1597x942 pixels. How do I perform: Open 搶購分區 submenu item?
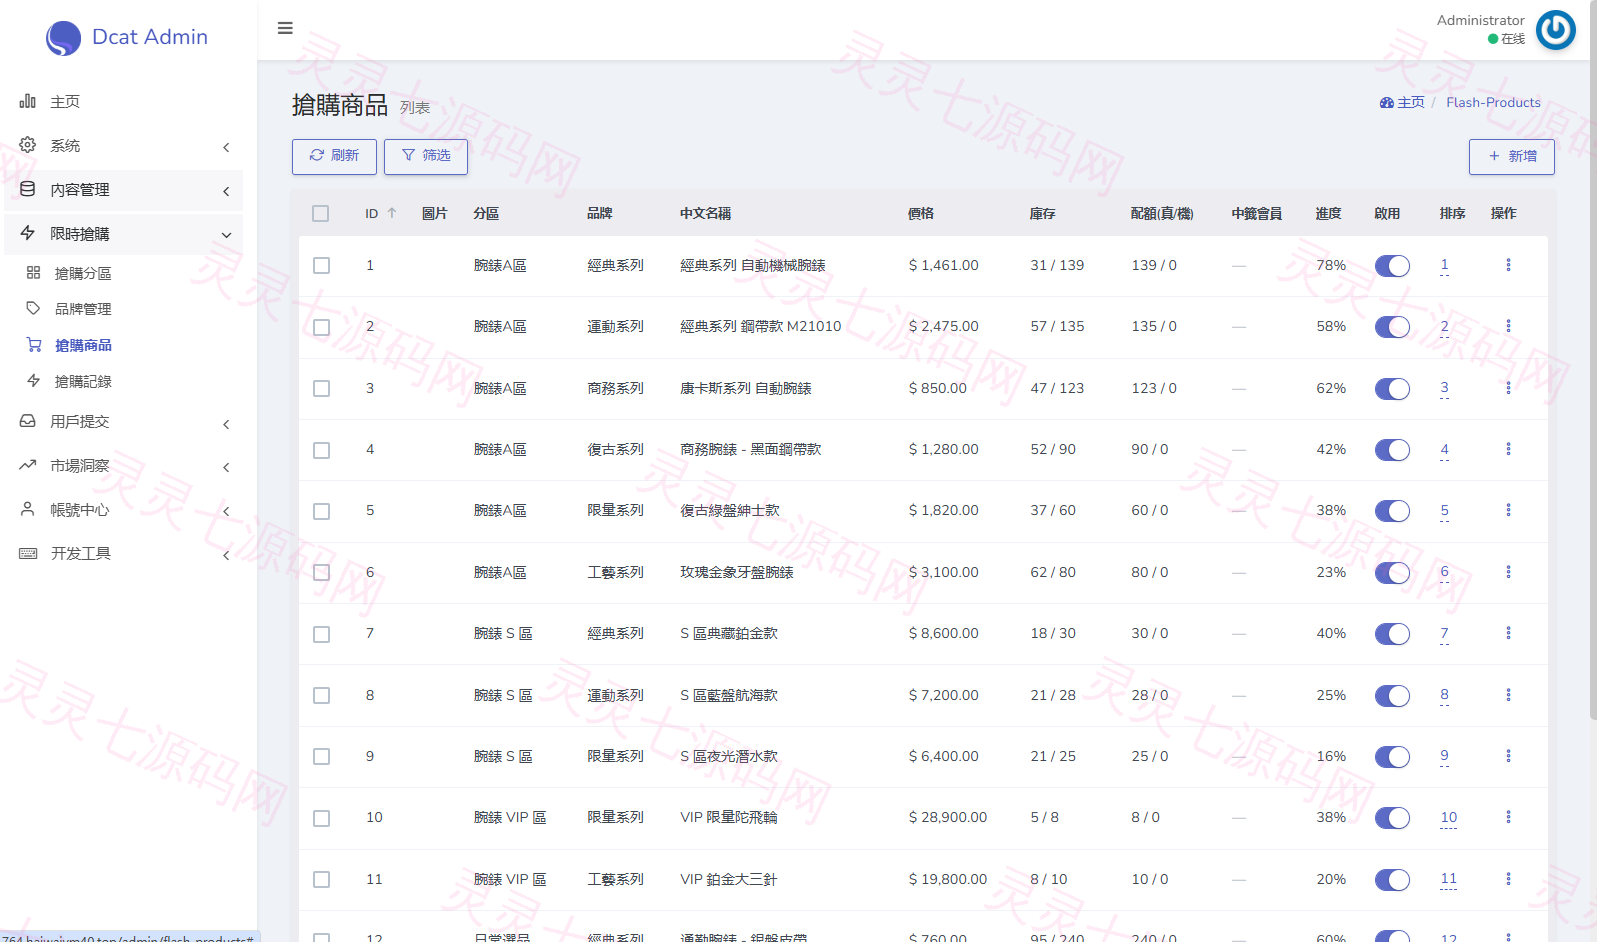(x=83, y=273)
